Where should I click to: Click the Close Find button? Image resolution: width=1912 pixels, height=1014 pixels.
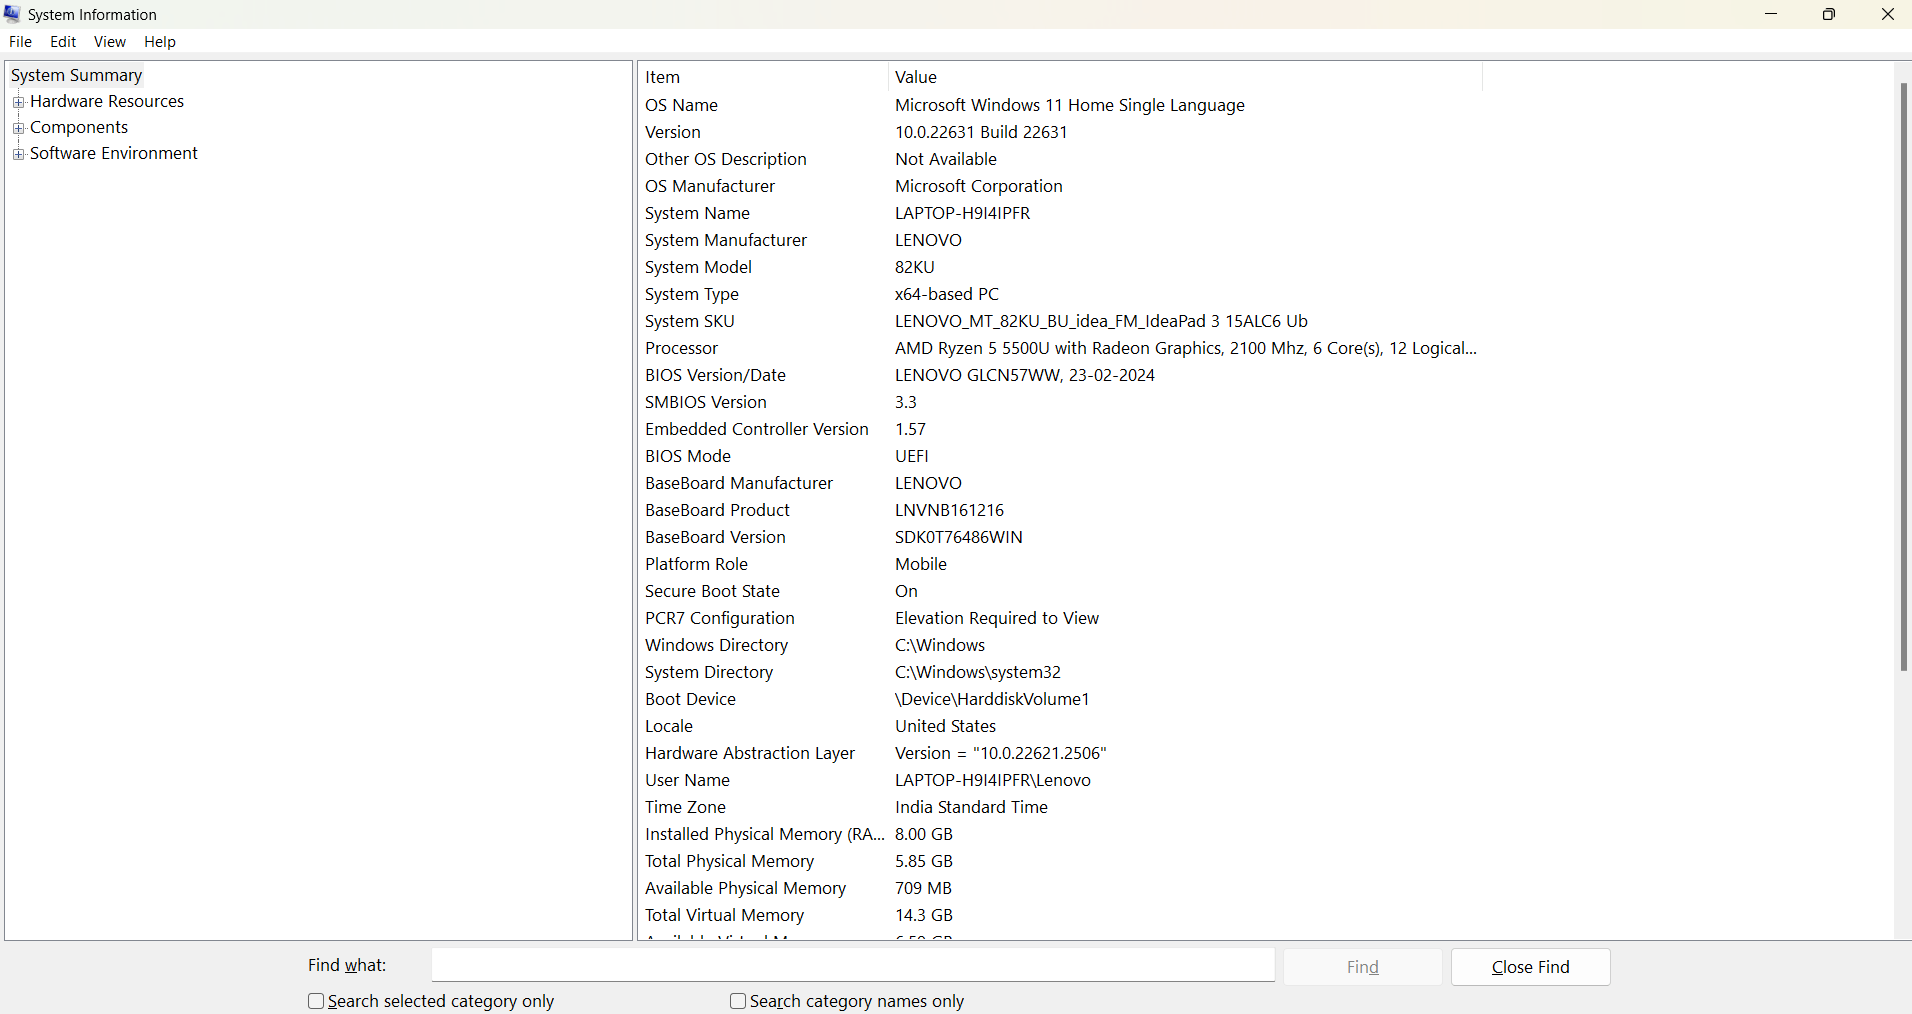[x=1529, y=966]
